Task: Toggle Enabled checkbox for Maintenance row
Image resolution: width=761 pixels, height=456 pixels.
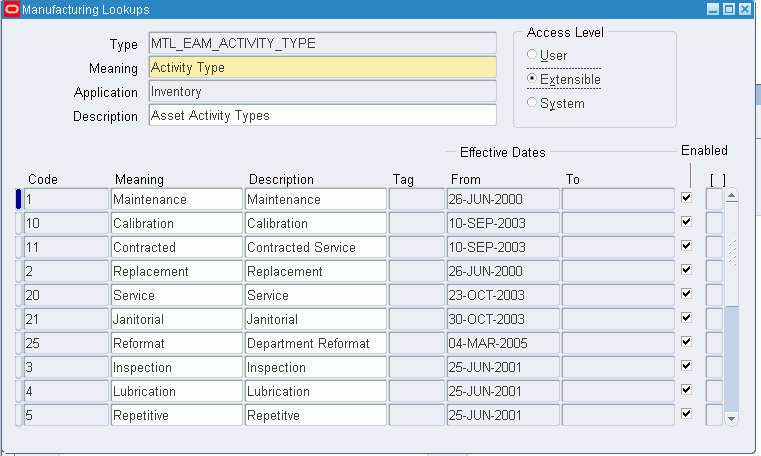Action: (x=686, y=197)
